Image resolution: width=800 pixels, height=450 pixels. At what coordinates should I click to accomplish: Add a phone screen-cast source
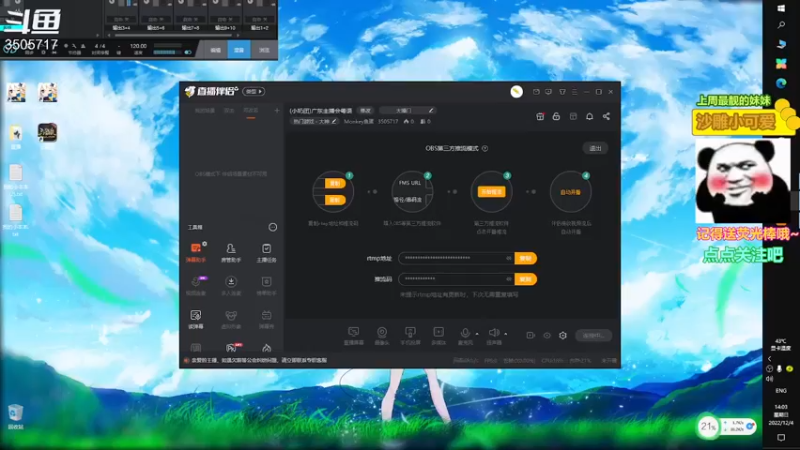410,335
